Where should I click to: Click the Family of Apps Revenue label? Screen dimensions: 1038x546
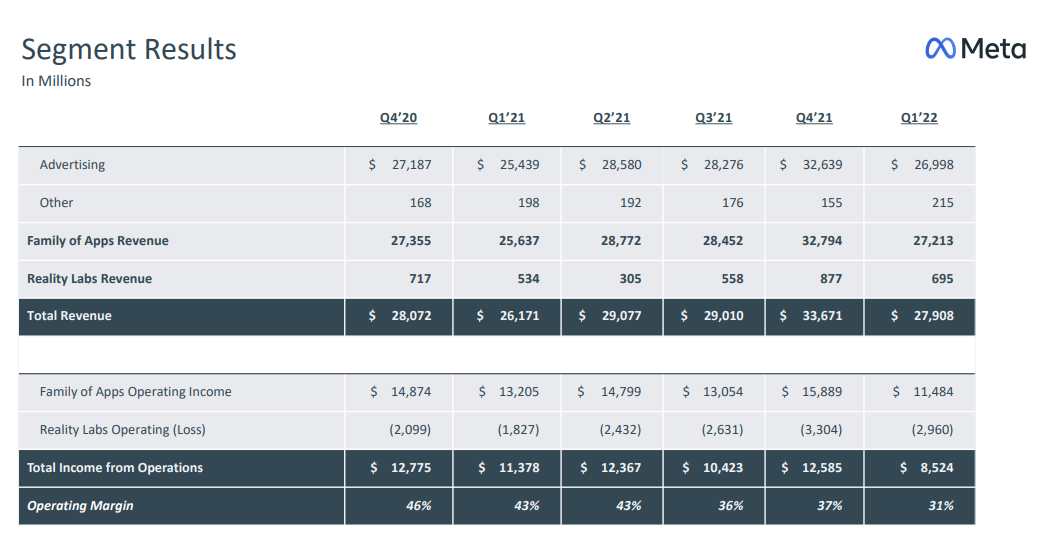tap(98, 241)
